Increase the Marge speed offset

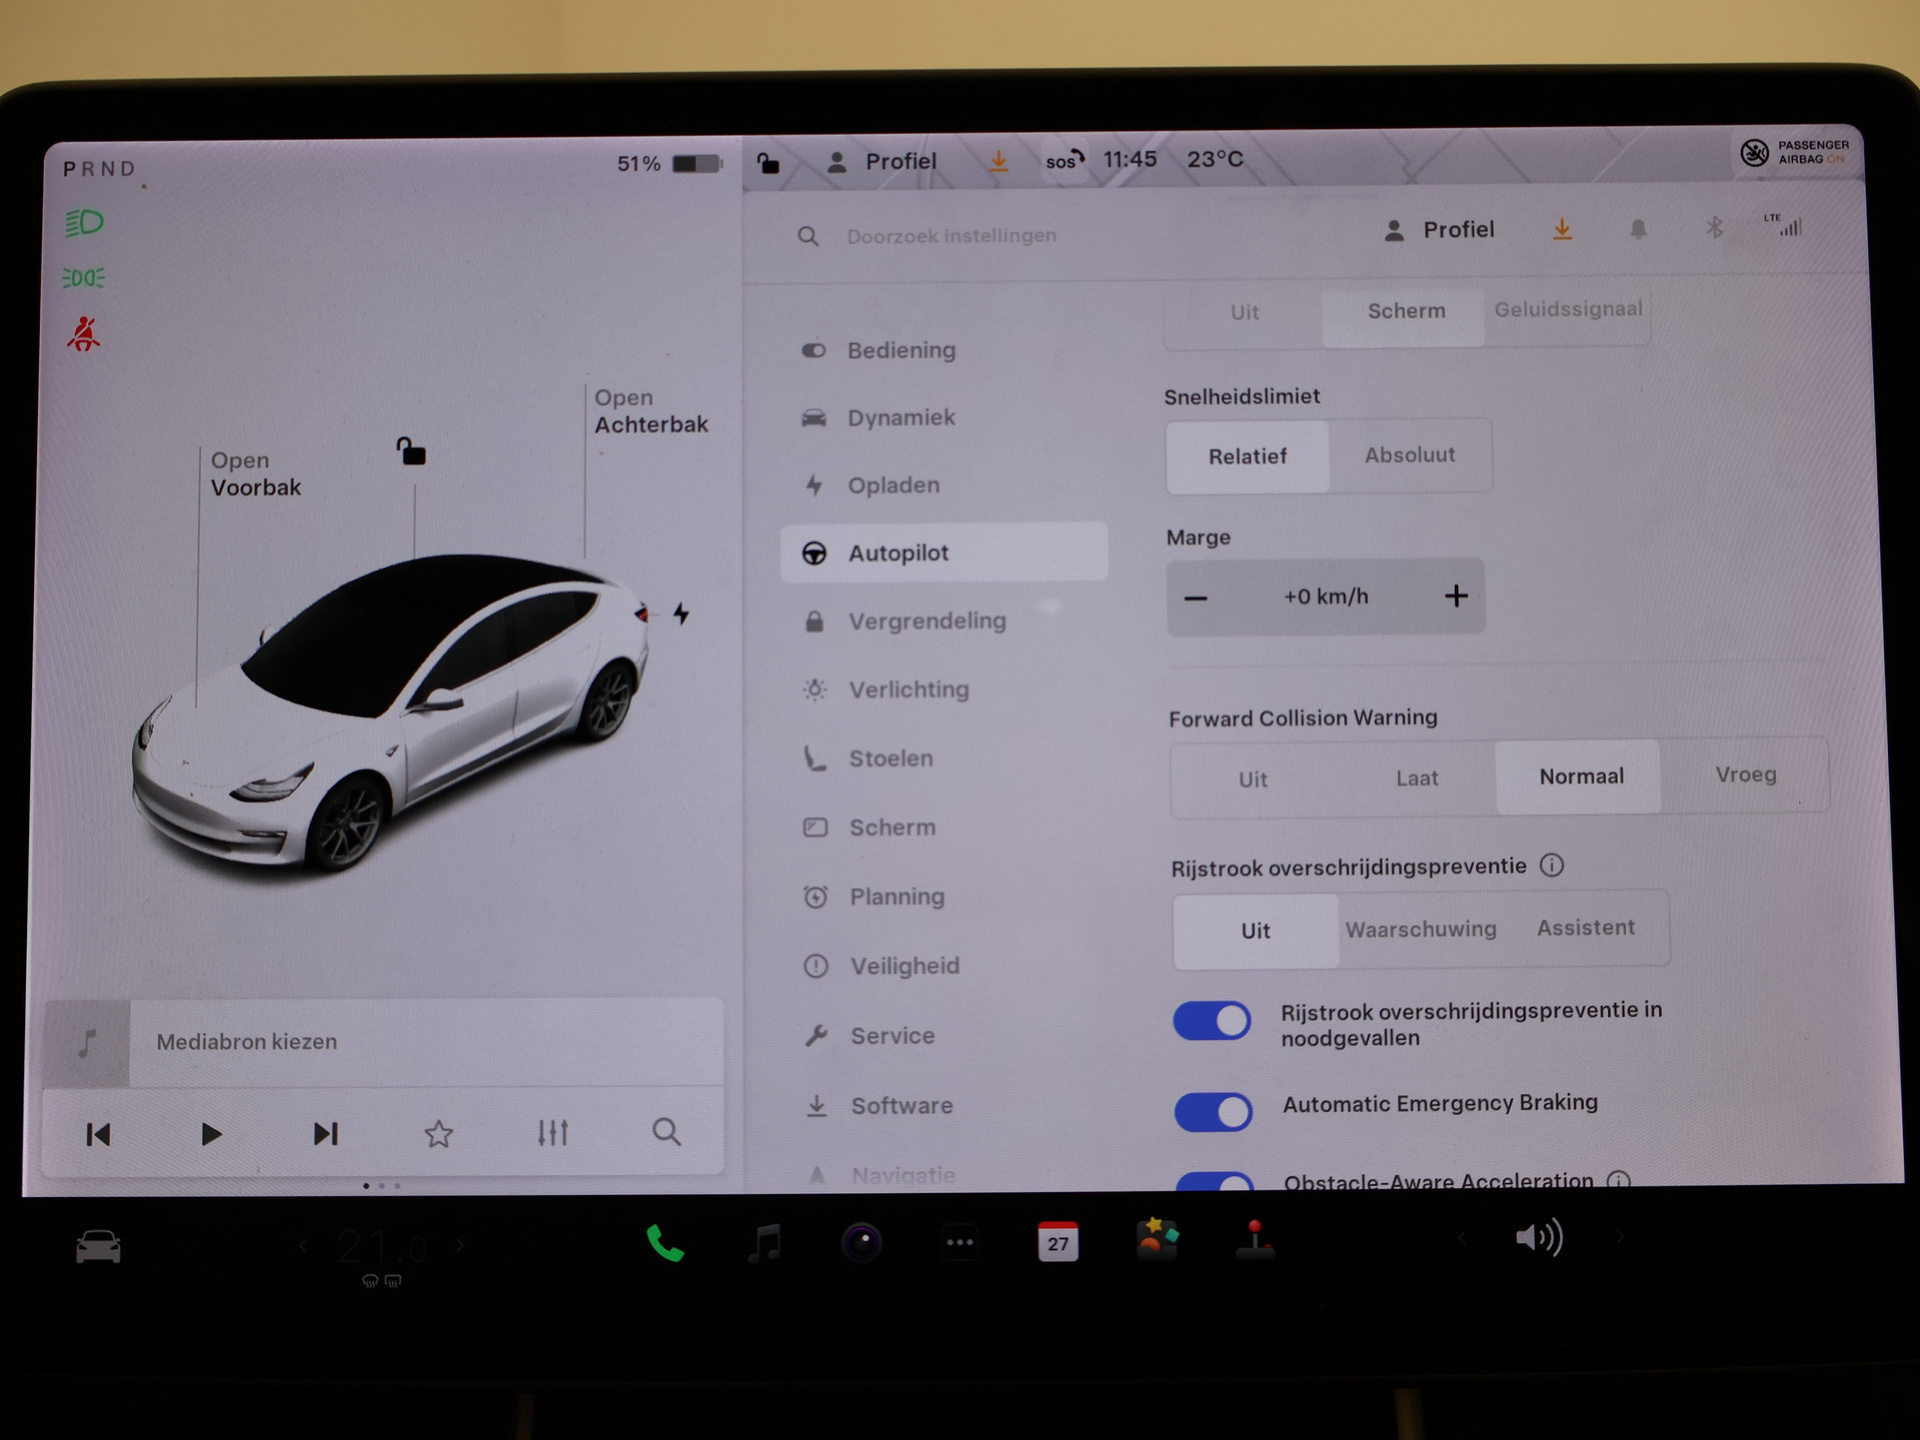coord(1456,596)
